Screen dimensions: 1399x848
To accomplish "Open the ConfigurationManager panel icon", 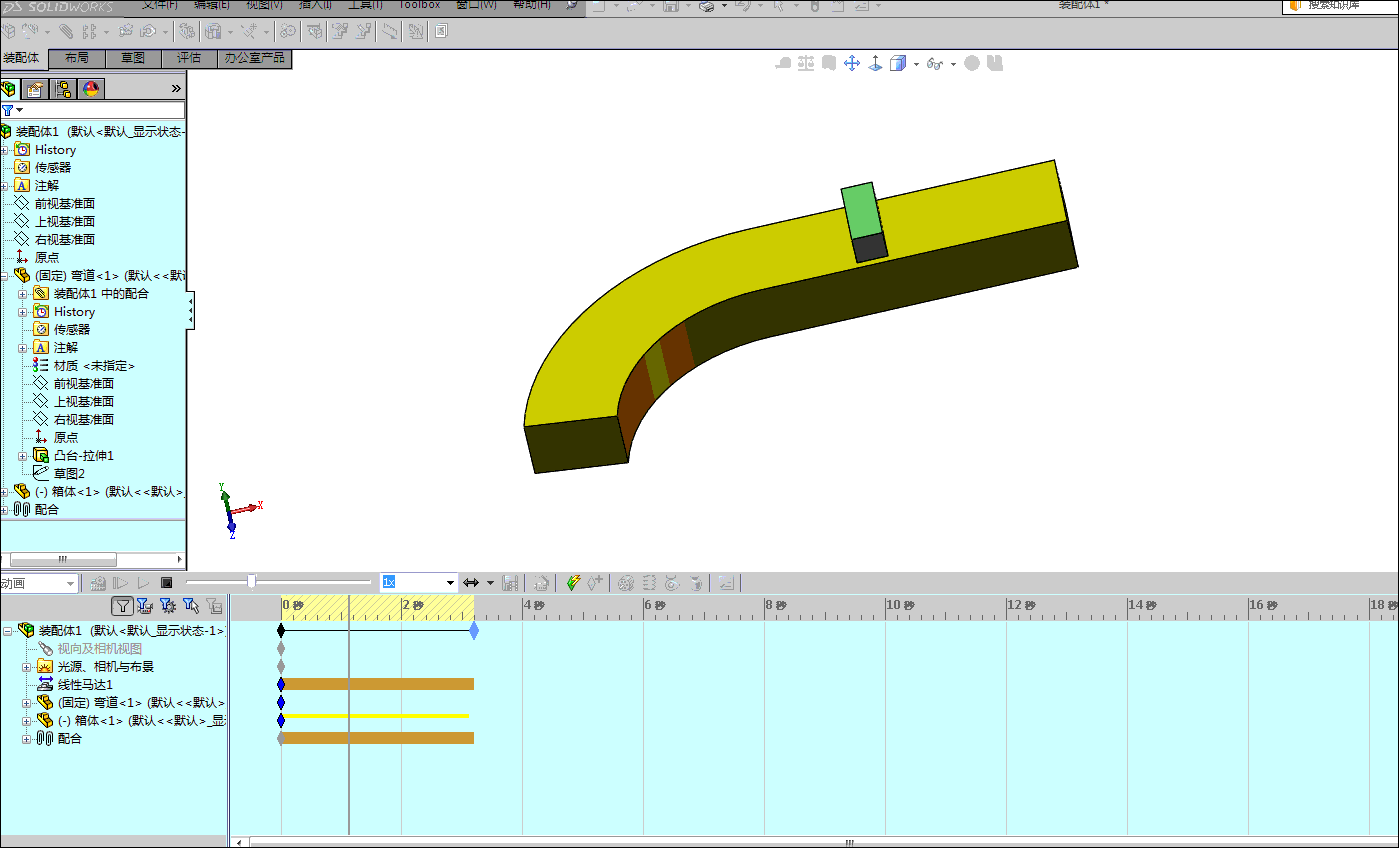I will tap(63, 89).
